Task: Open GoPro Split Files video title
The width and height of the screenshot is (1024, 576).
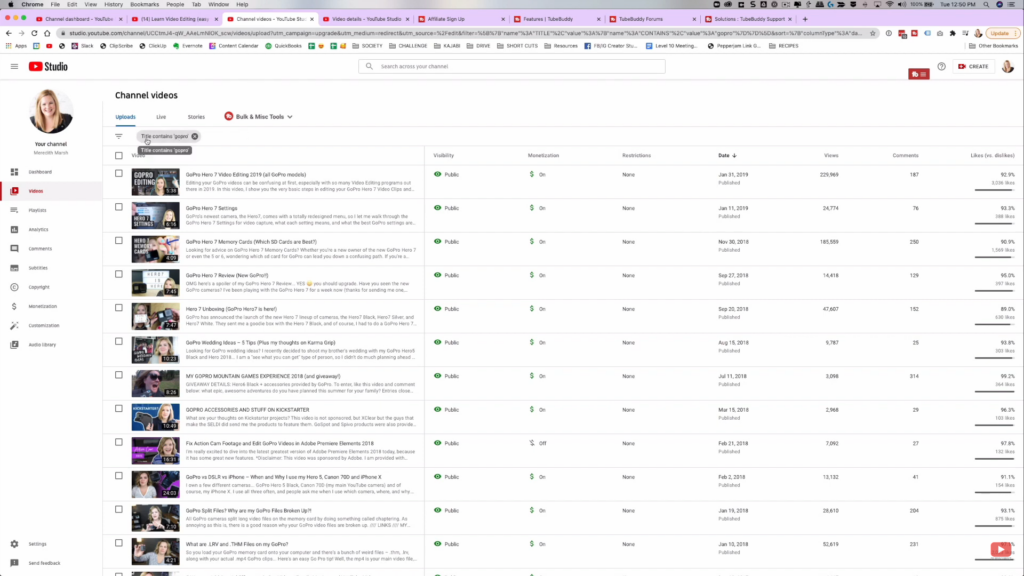Action: click(249, 511)
